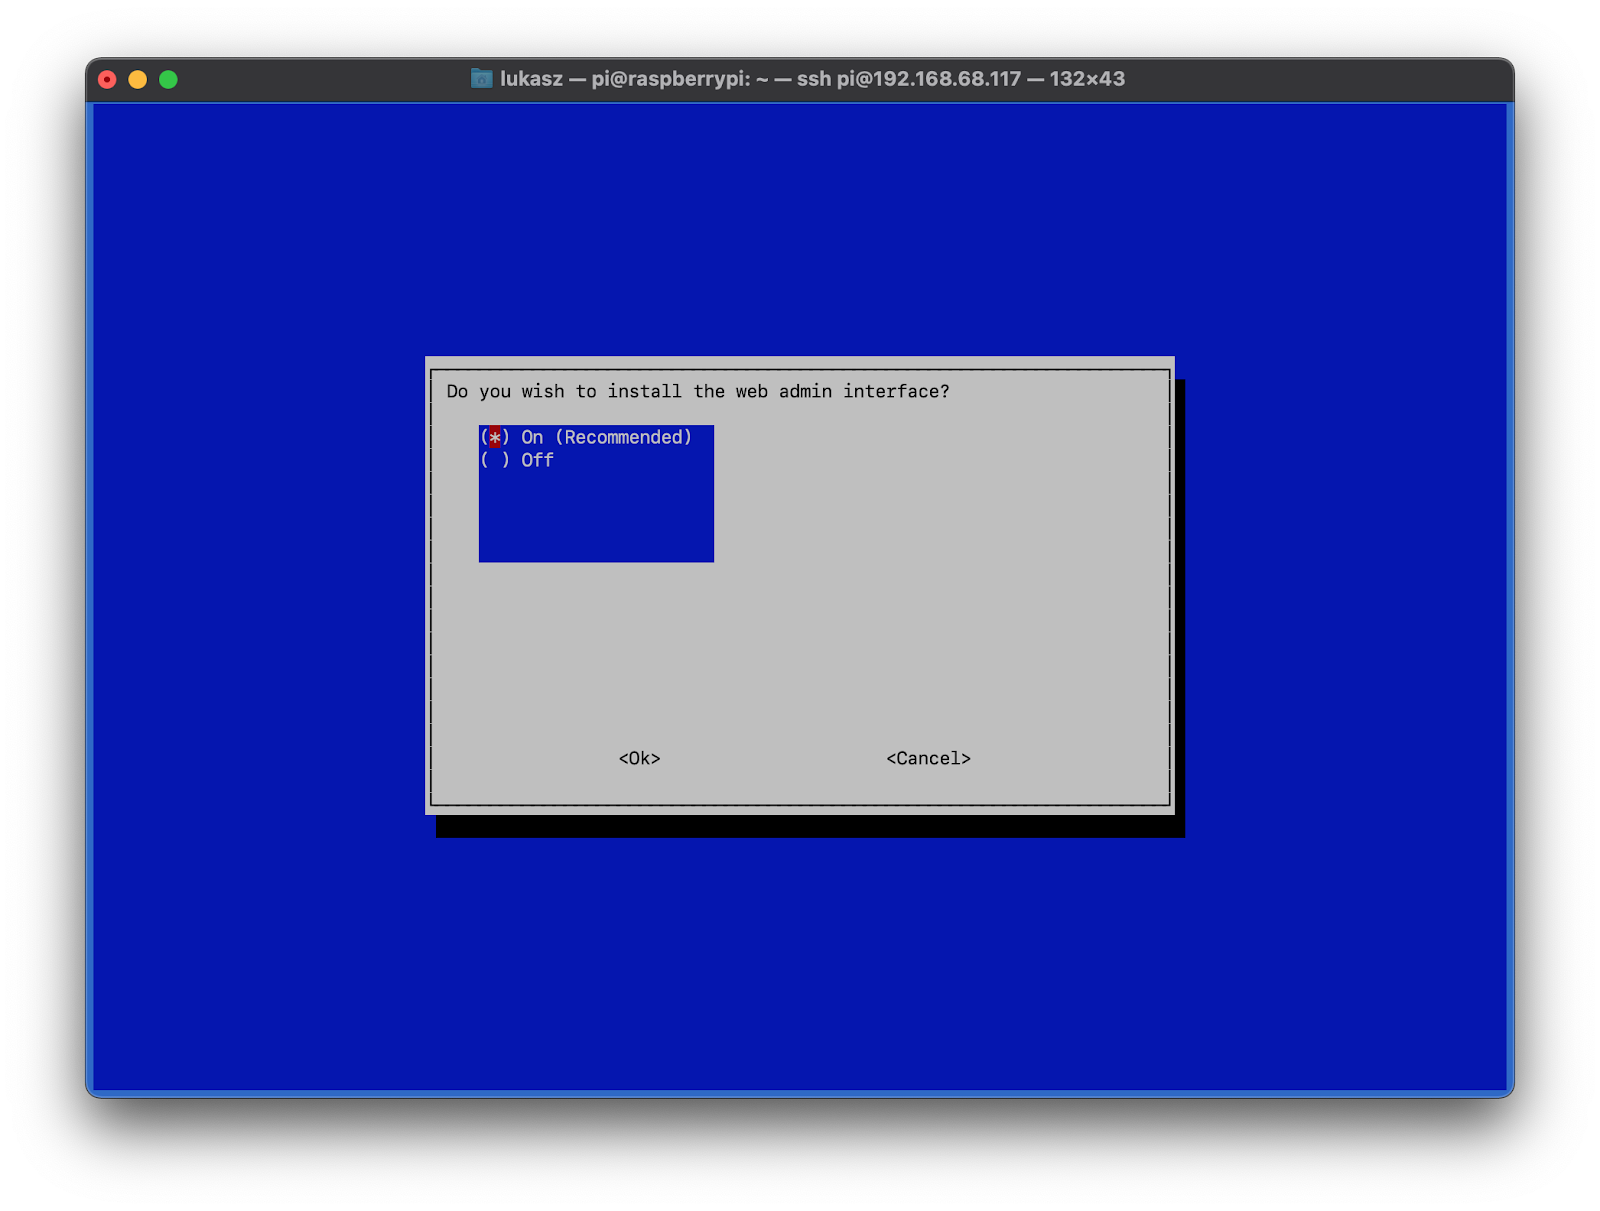This screenshot has height=1211, width=1600.
Task: Select the On (Recommended) radio option
Action: click(x=586, y=437)
